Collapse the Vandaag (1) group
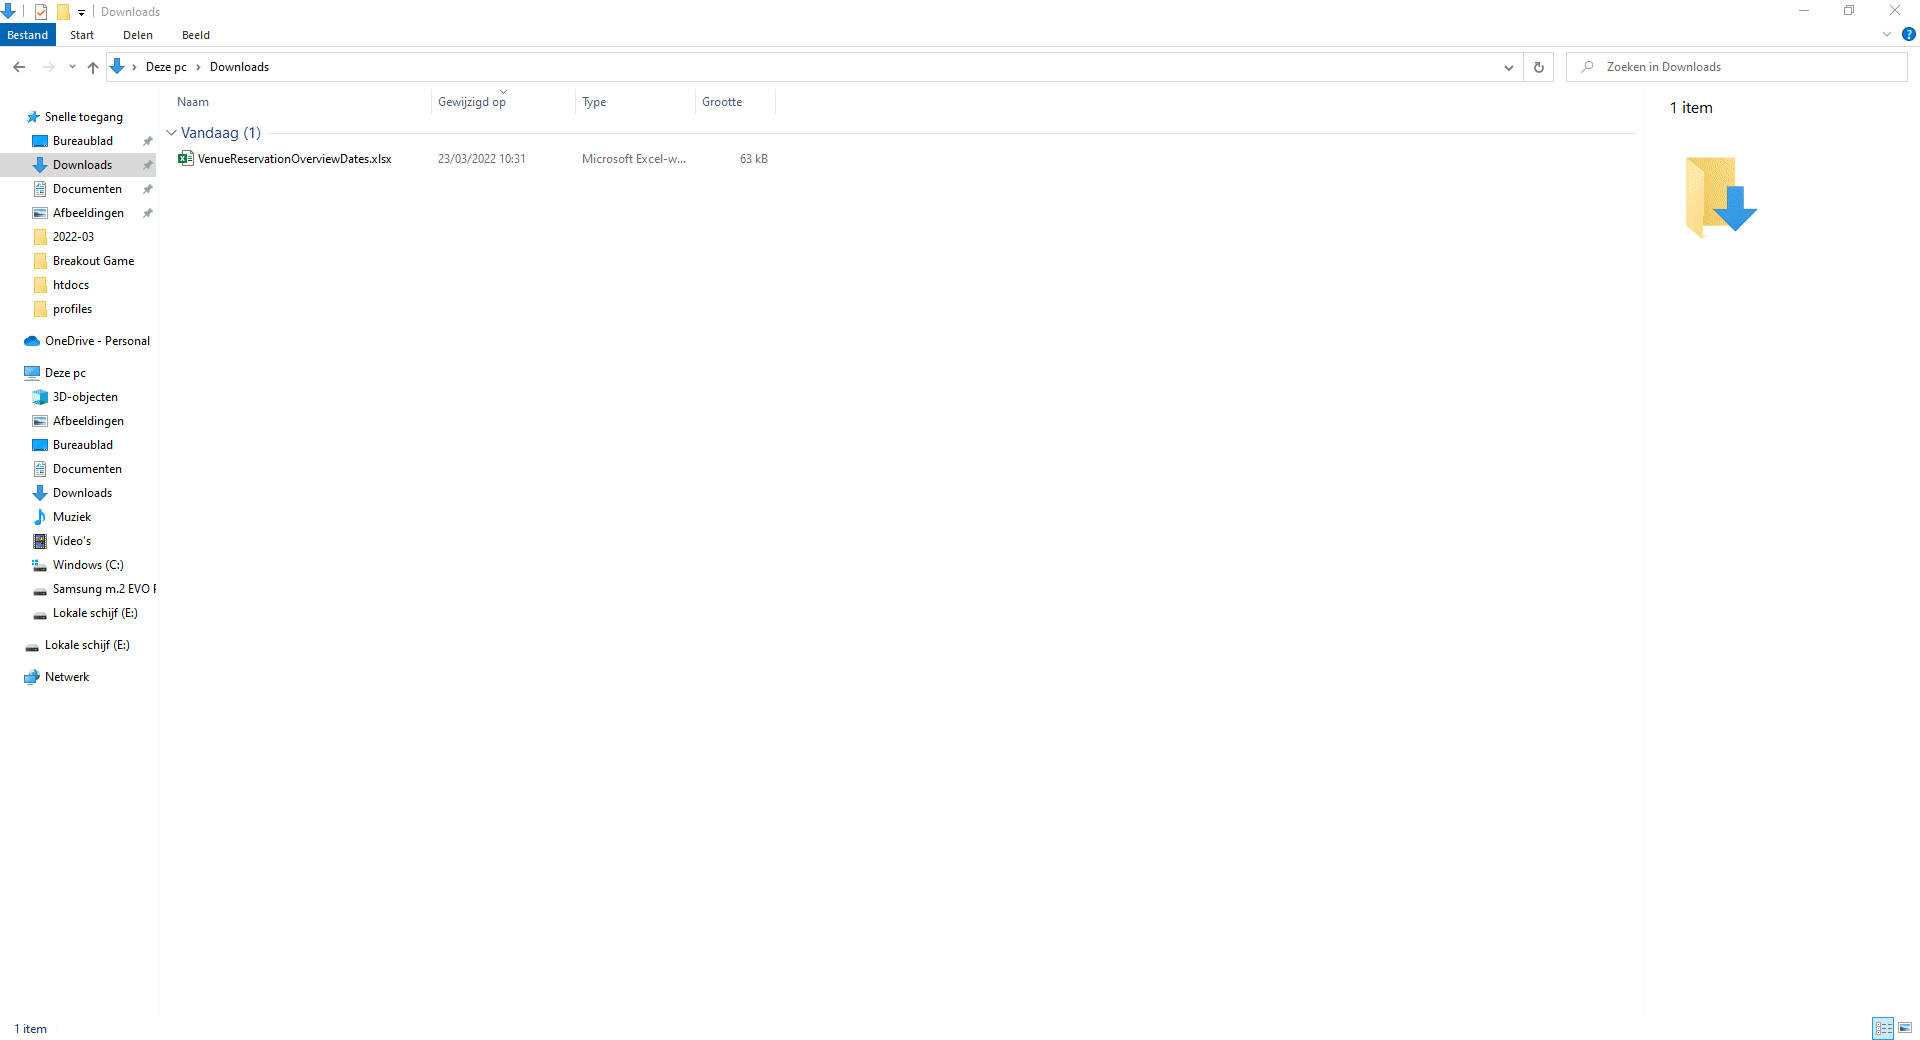Viewport: 1920px width, 1040px height. click(171, 133)
